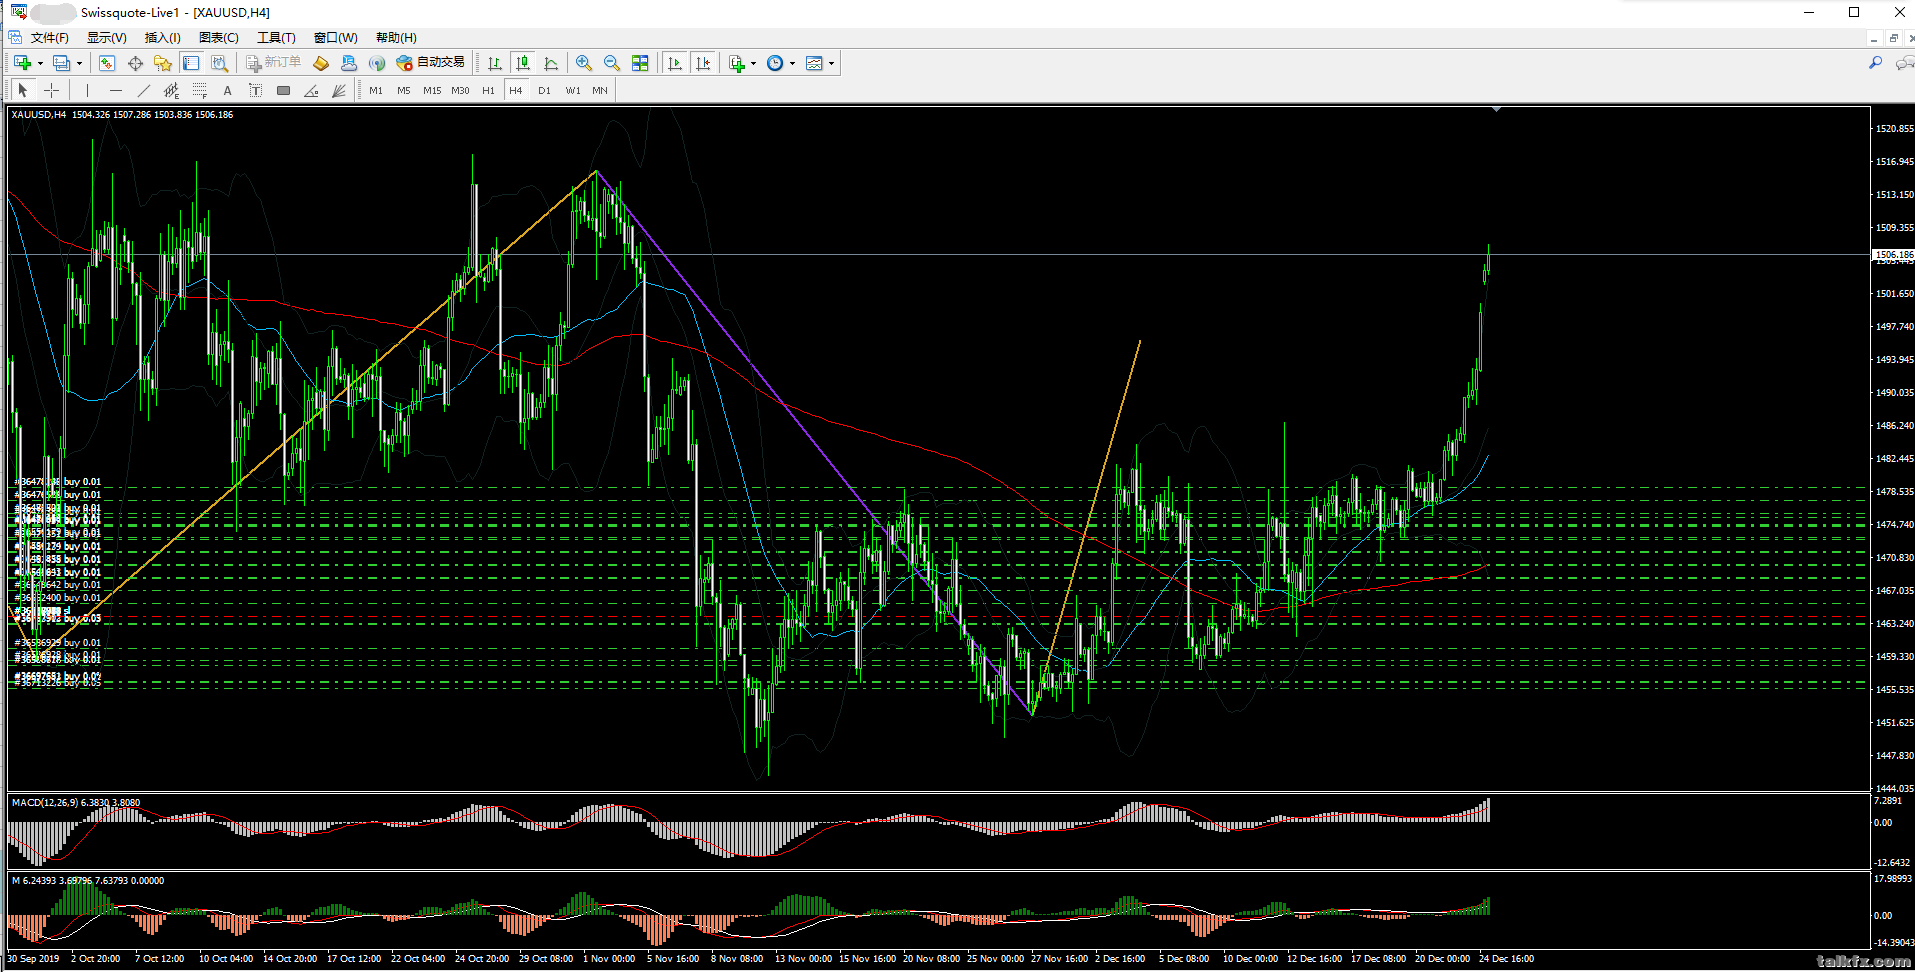Screen dimensions: 1915x972
Task: Switch timeframe to D1
Action: (544, 90)
